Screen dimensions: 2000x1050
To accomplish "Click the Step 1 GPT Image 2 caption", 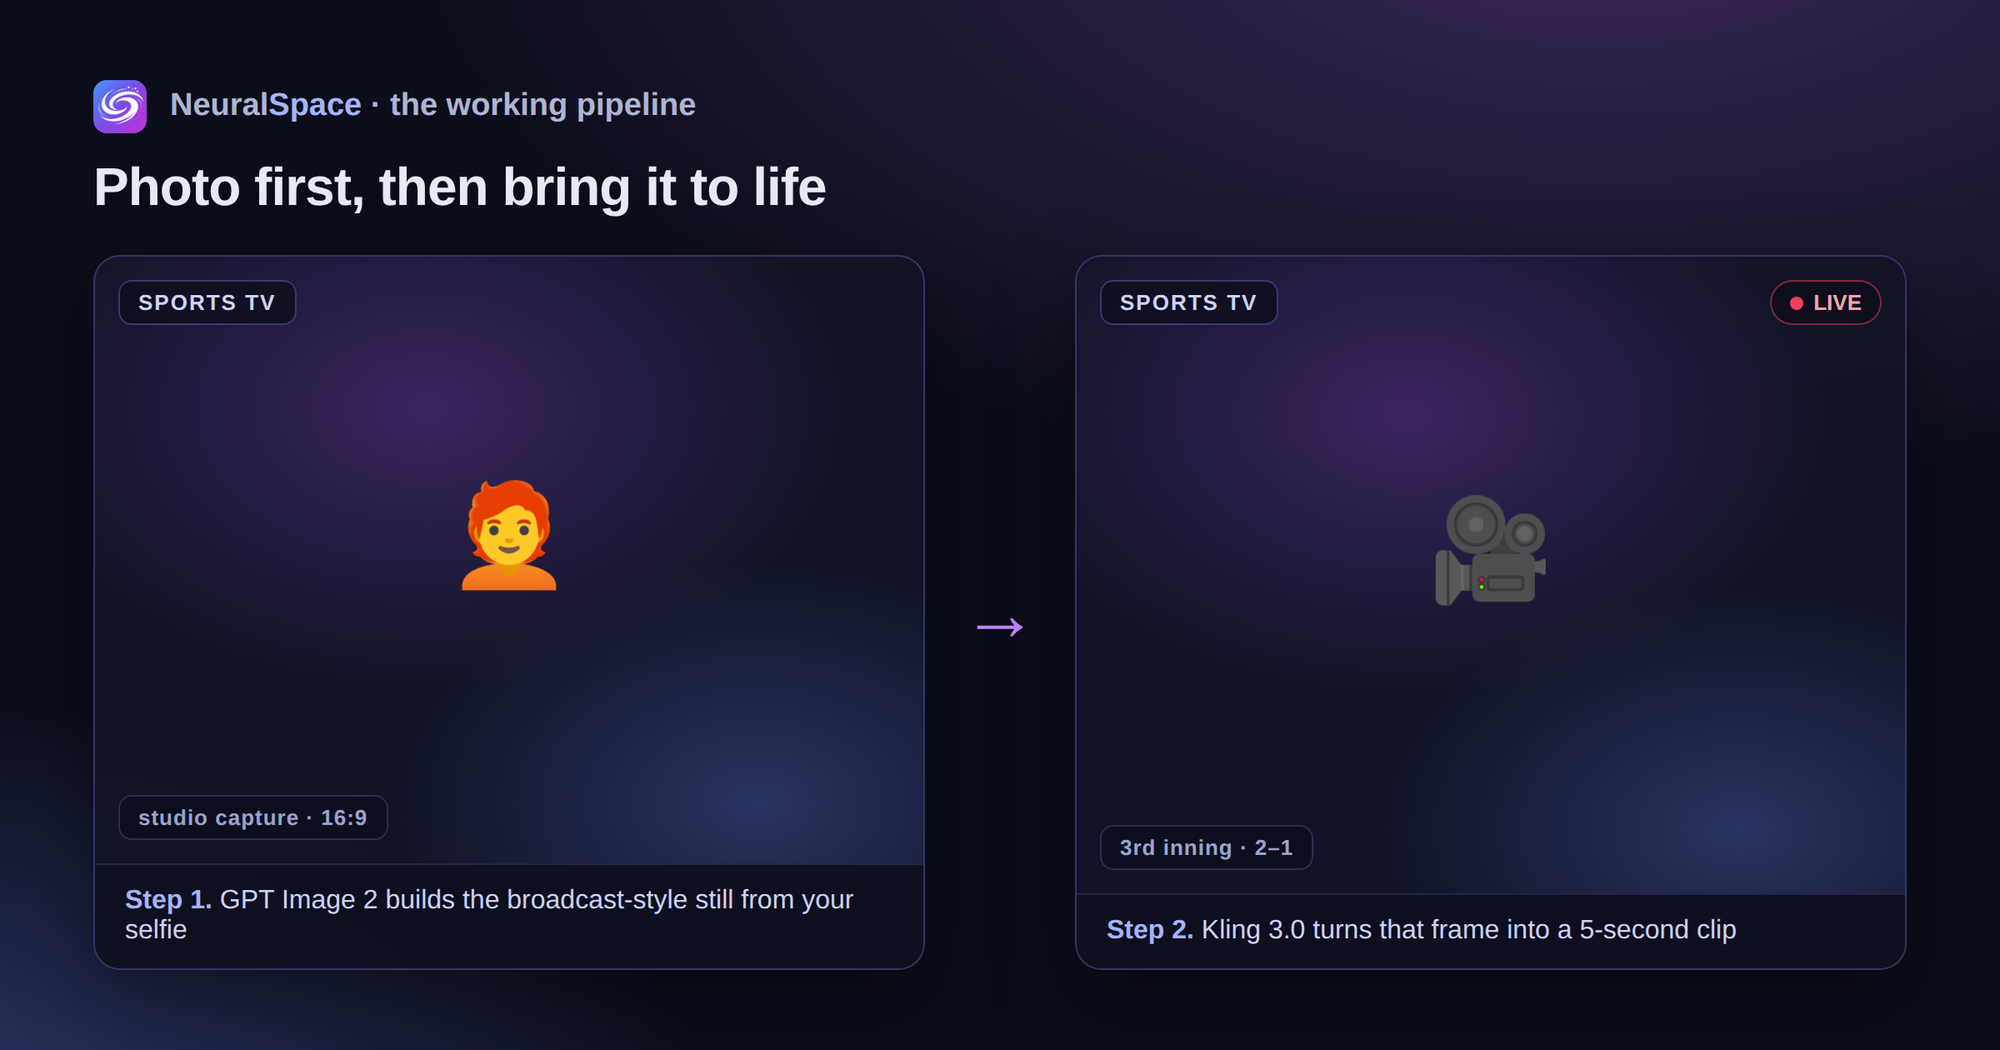I will [x=489, y=915].
